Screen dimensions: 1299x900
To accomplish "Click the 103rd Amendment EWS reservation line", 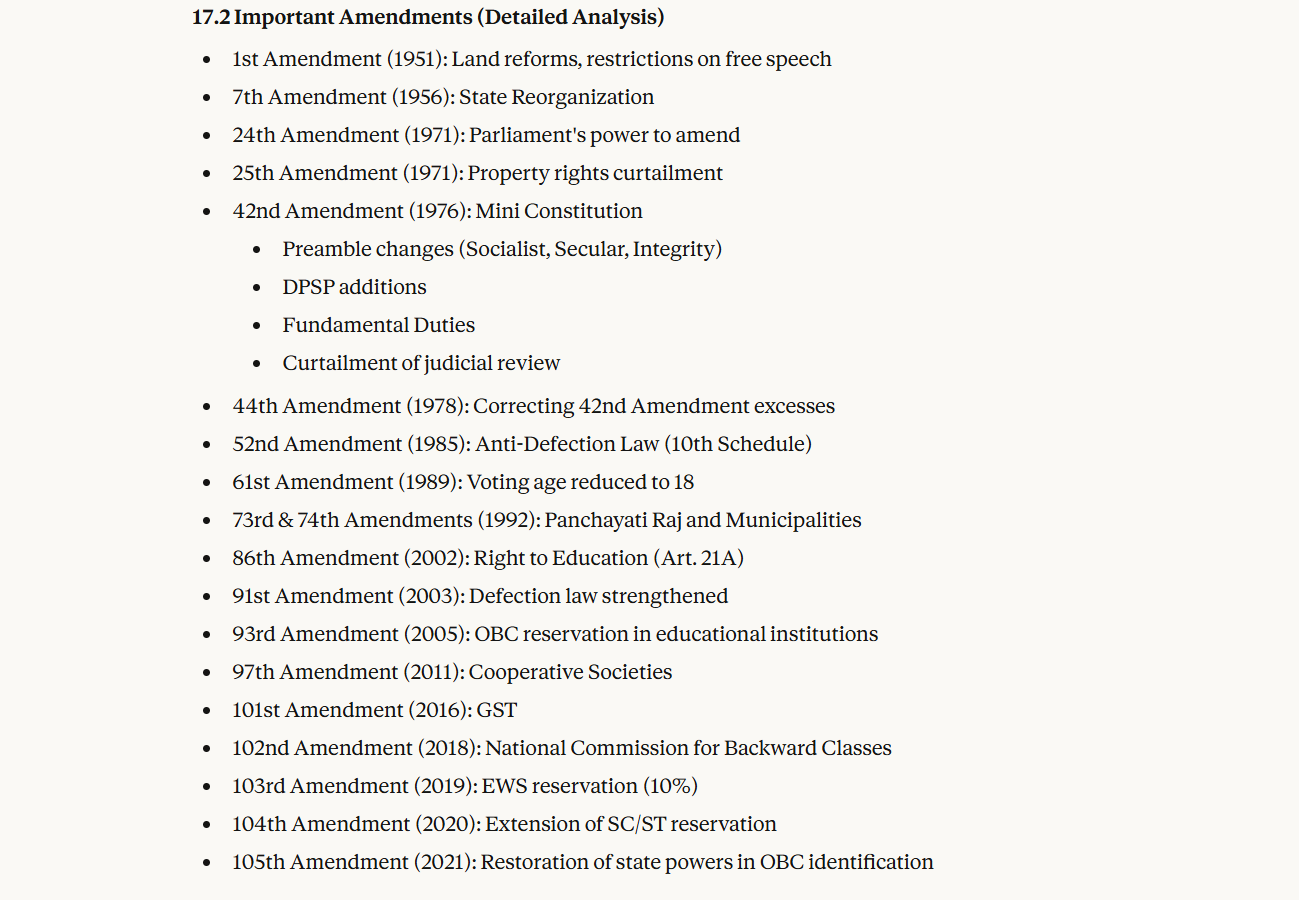I will coord(465,786).
